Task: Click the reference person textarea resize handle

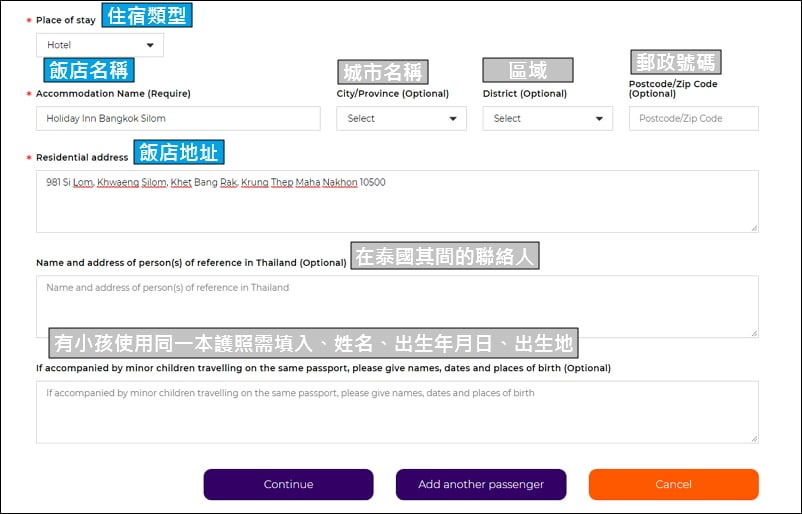Action: (x=754, y=333)
